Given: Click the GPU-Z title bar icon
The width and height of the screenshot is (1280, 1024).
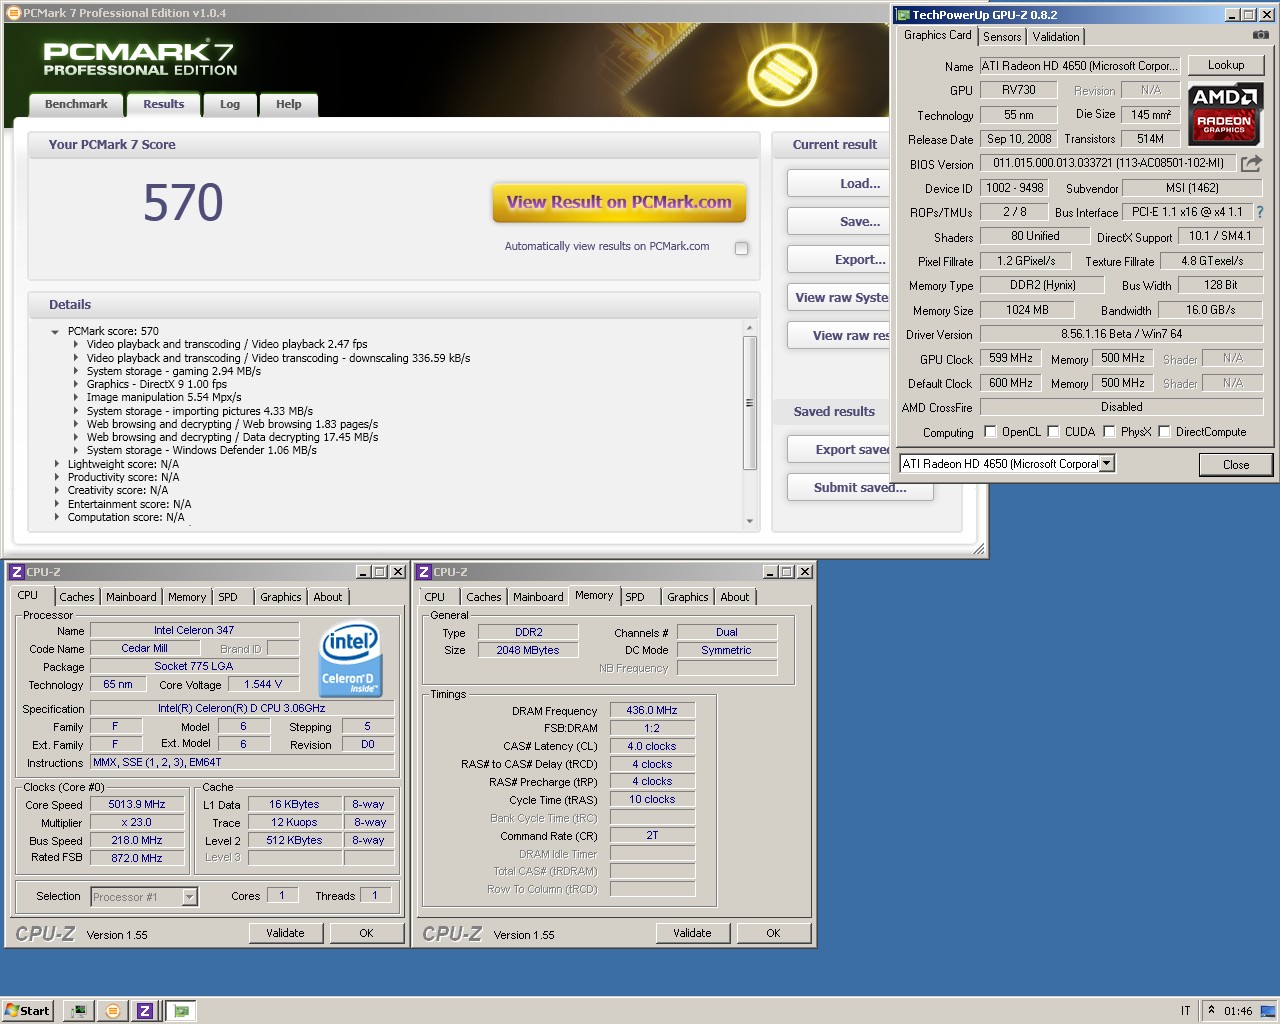Looking at the screenshot, I should tap(903, 15).
